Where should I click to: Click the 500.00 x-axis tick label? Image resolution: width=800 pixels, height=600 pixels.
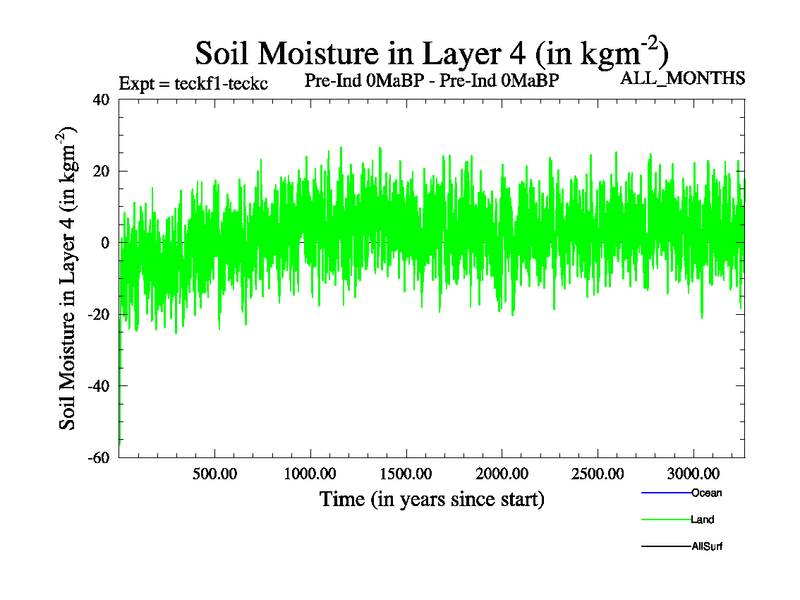(x=214, y=472)
